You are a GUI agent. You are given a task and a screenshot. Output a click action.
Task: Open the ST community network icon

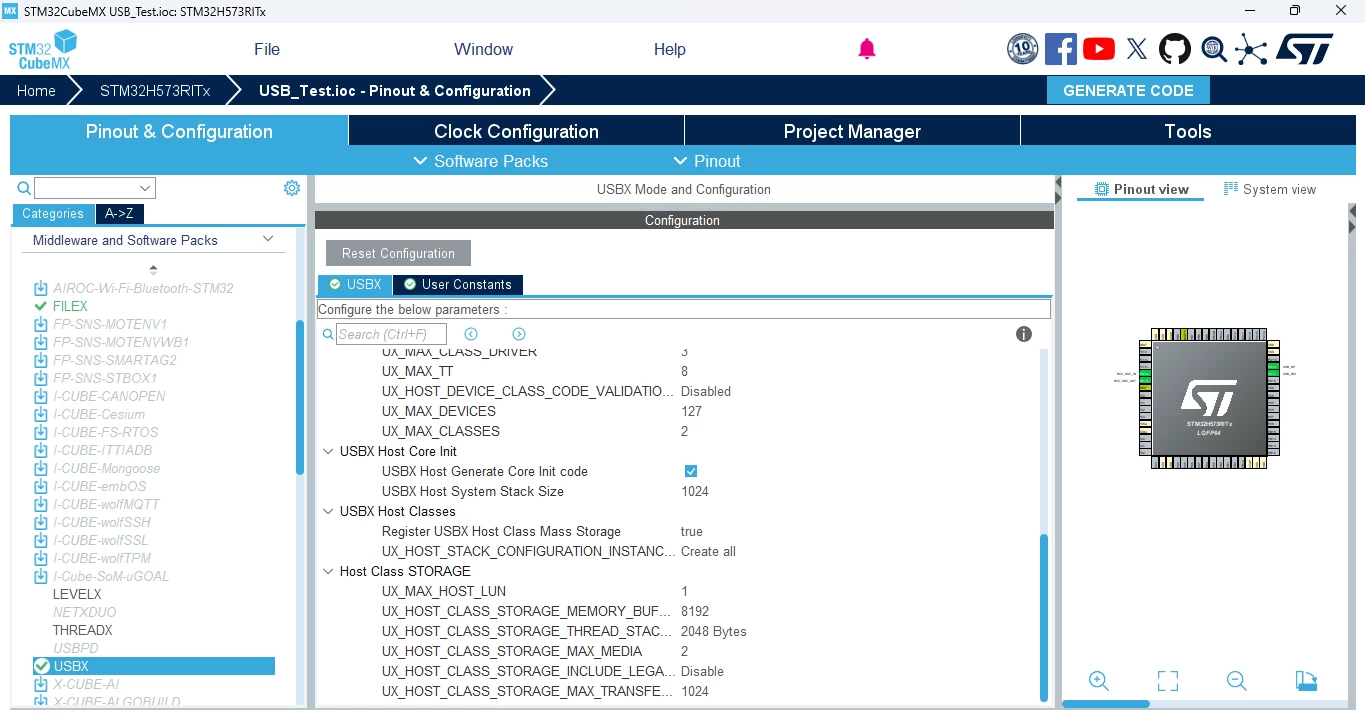[1251, 49]
